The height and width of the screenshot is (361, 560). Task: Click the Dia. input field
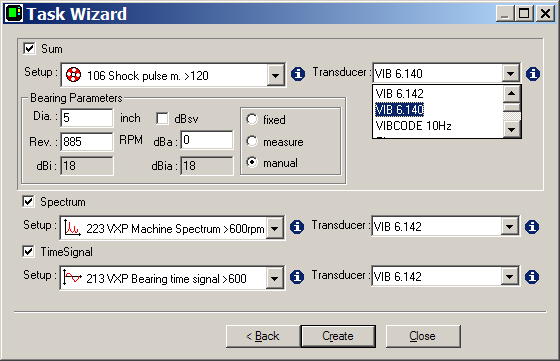point(87,117)
